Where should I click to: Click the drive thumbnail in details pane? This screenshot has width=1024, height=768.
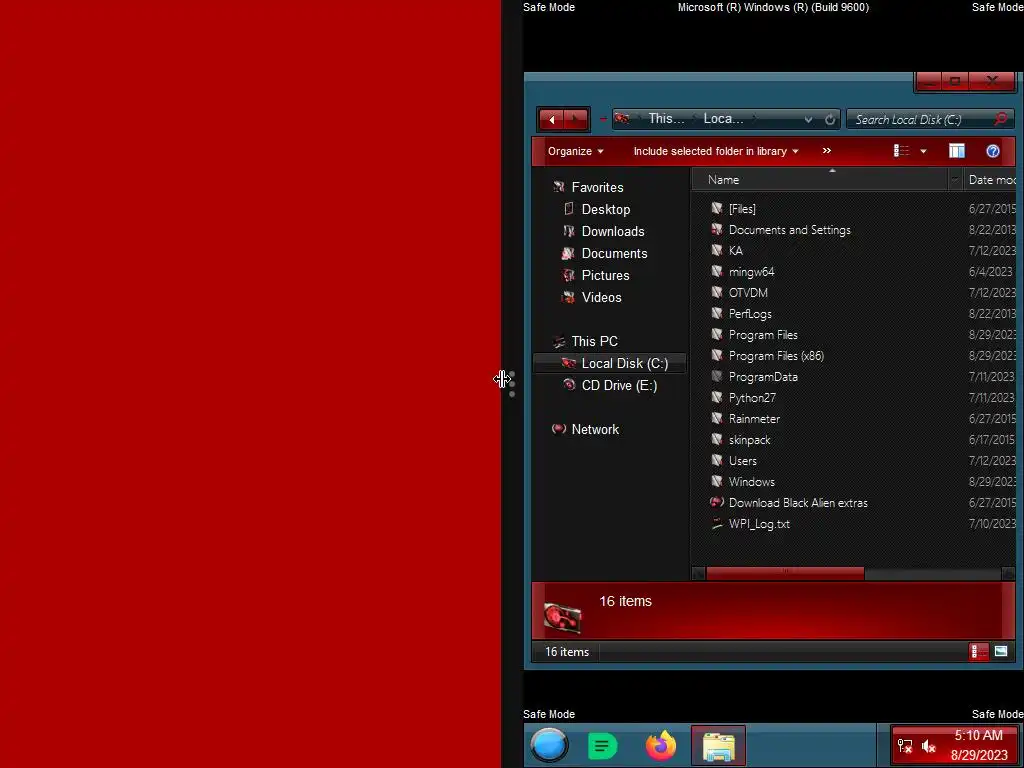(x=562, y=617)
